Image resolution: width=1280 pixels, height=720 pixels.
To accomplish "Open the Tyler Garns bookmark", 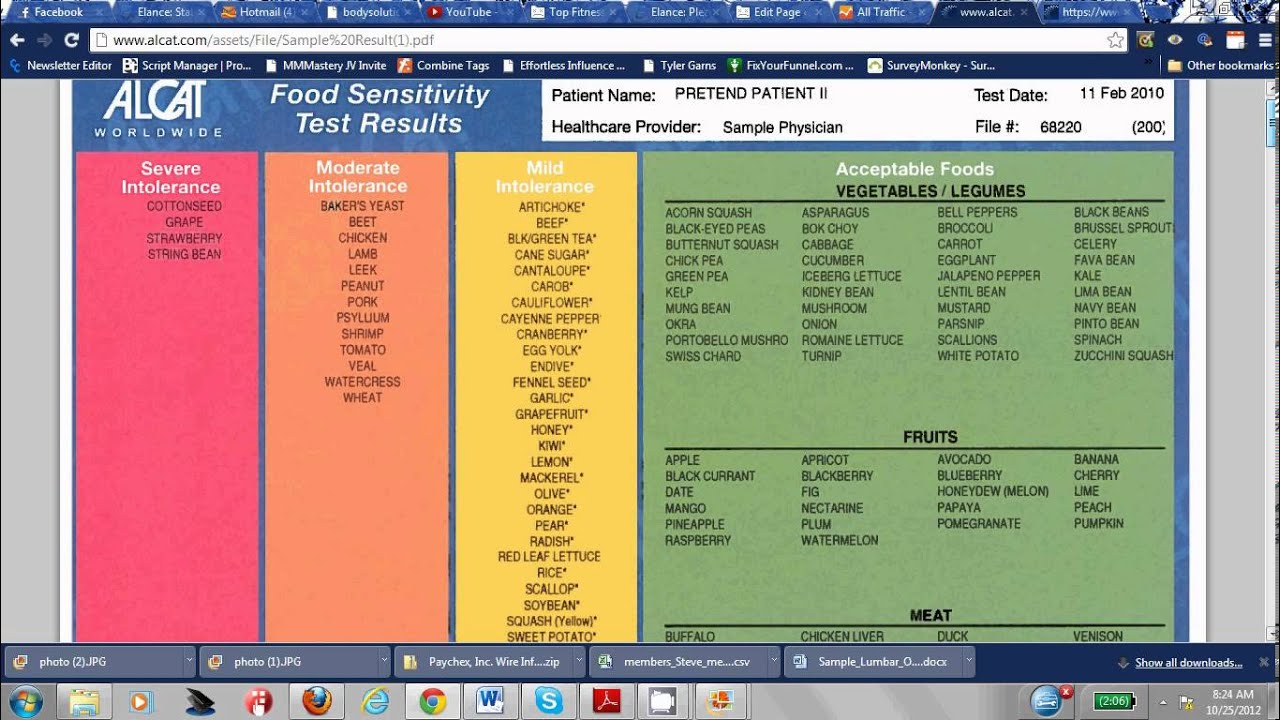I will point(678,66).
